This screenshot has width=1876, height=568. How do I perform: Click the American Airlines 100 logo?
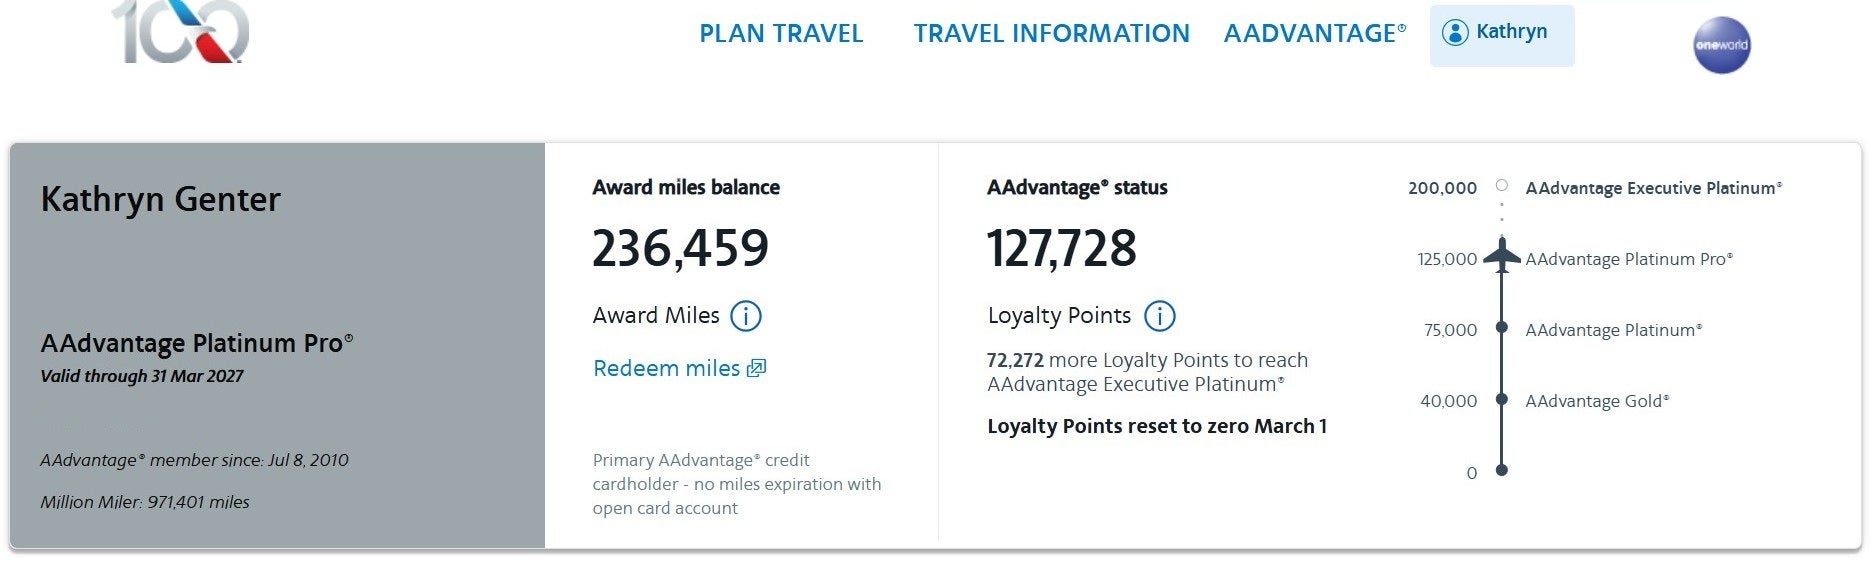pos(181,32)
